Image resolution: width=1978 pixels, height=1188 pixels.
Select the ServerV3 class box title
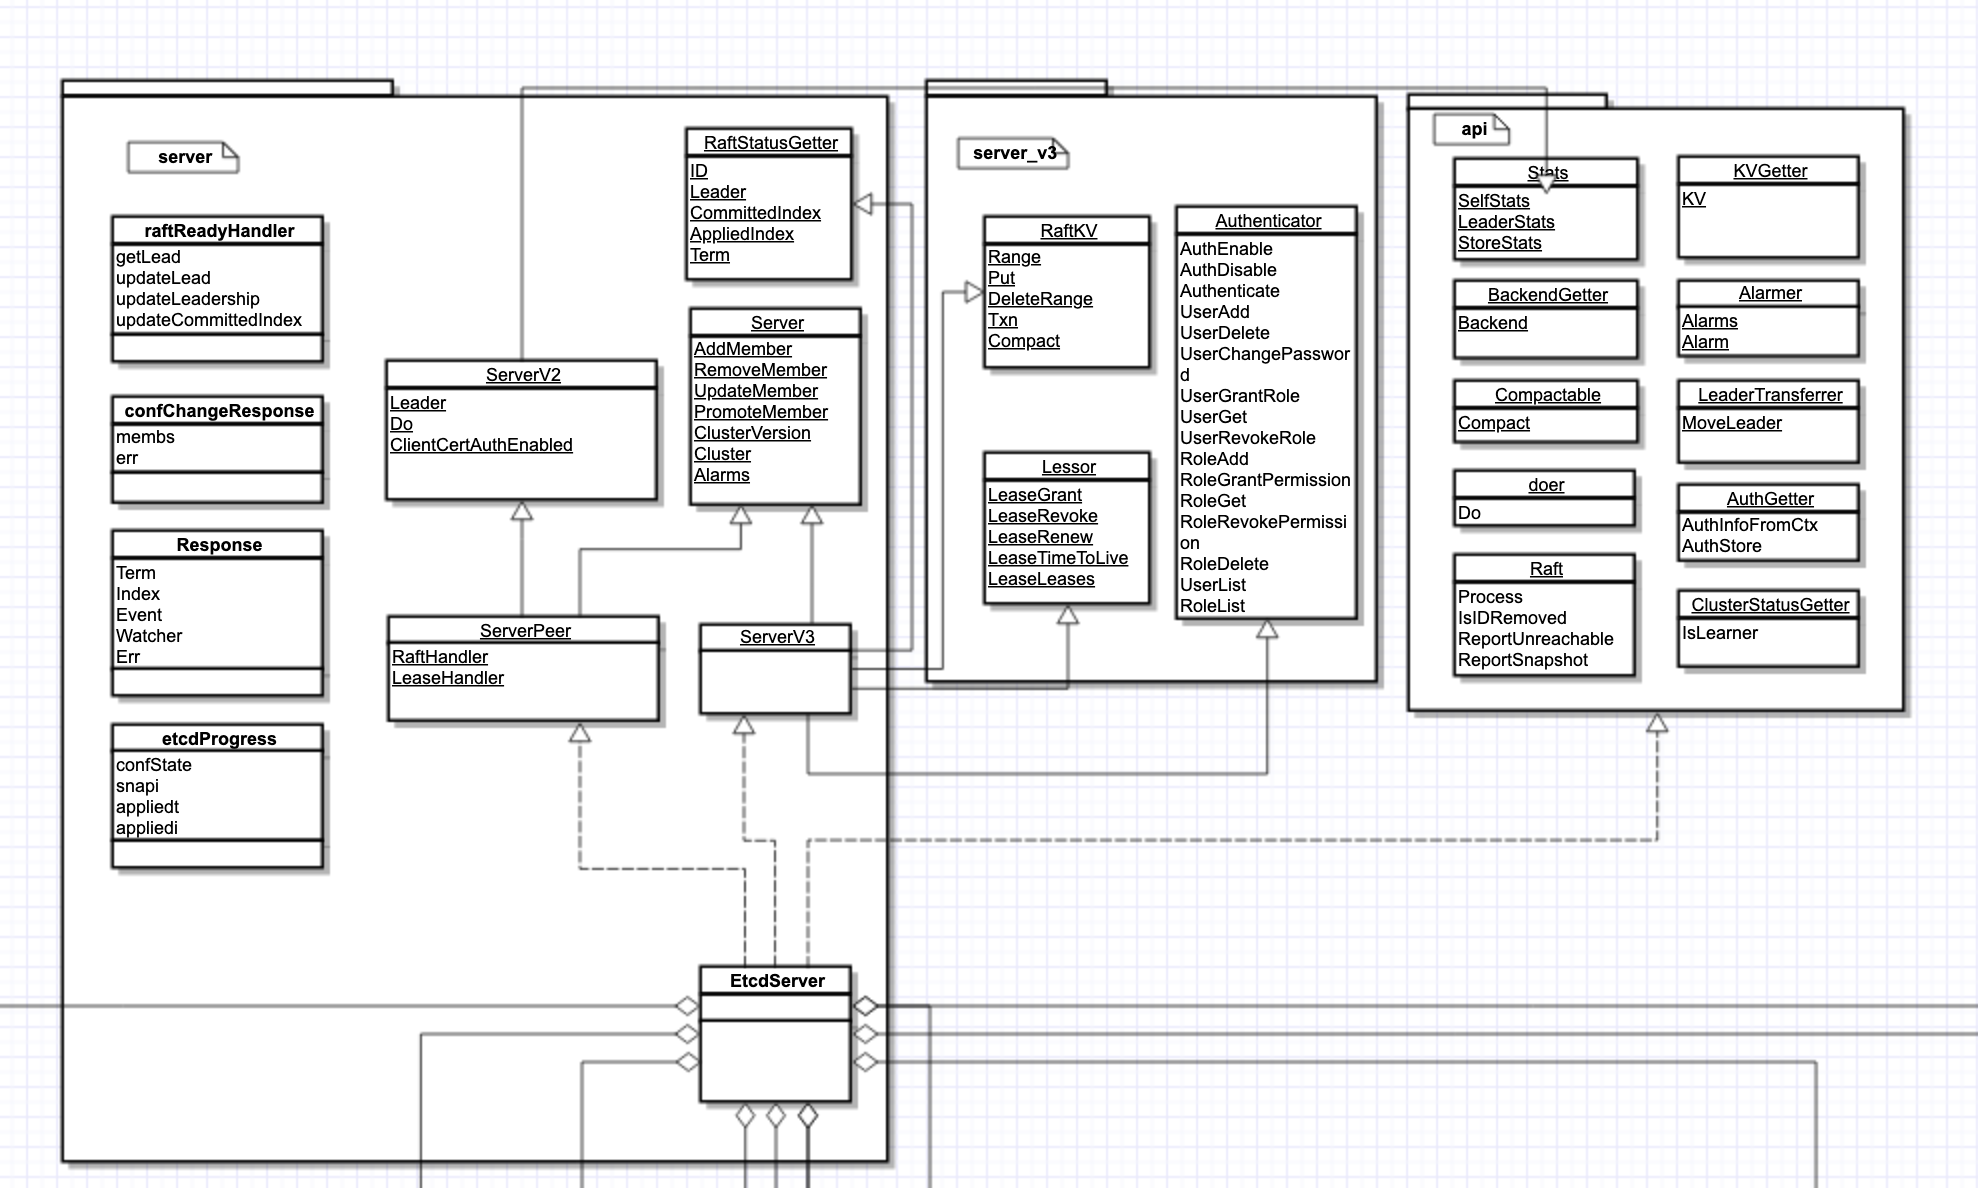pos(776,637)
